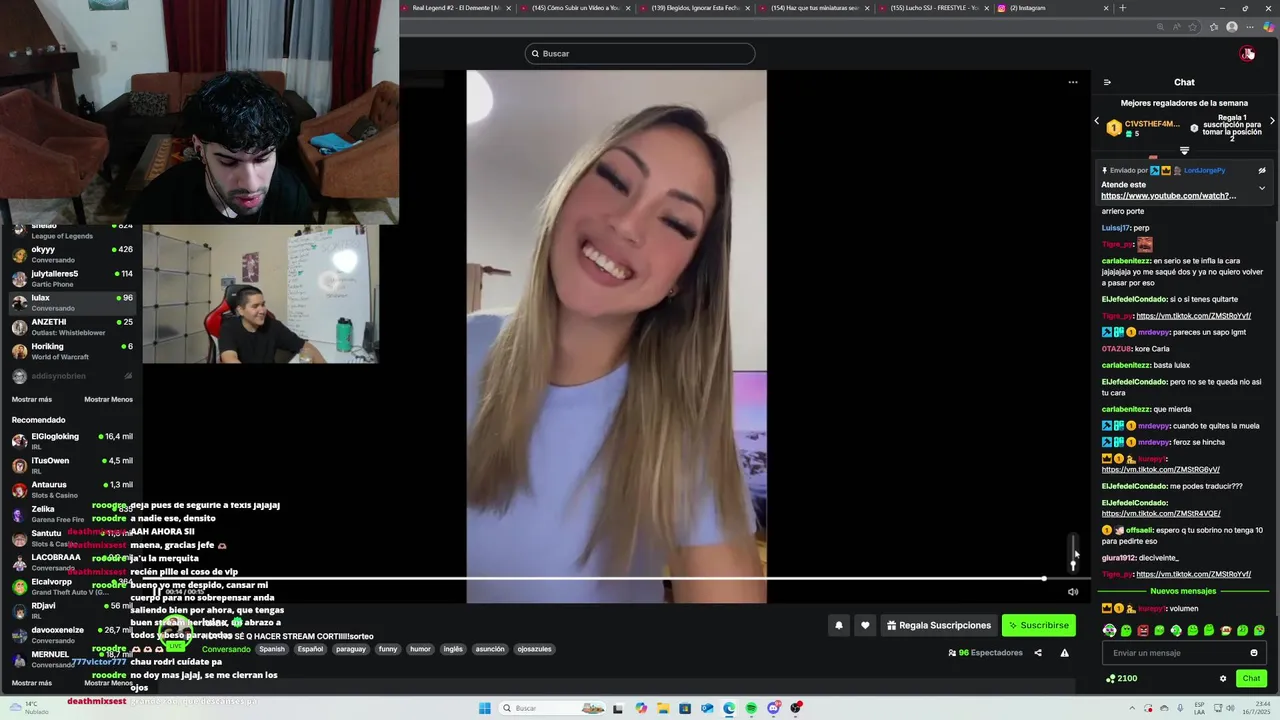Hide the pinned message with the crossed-eye icon
The width and height of the screenshot is (1280, 720).
(1262, 171)
